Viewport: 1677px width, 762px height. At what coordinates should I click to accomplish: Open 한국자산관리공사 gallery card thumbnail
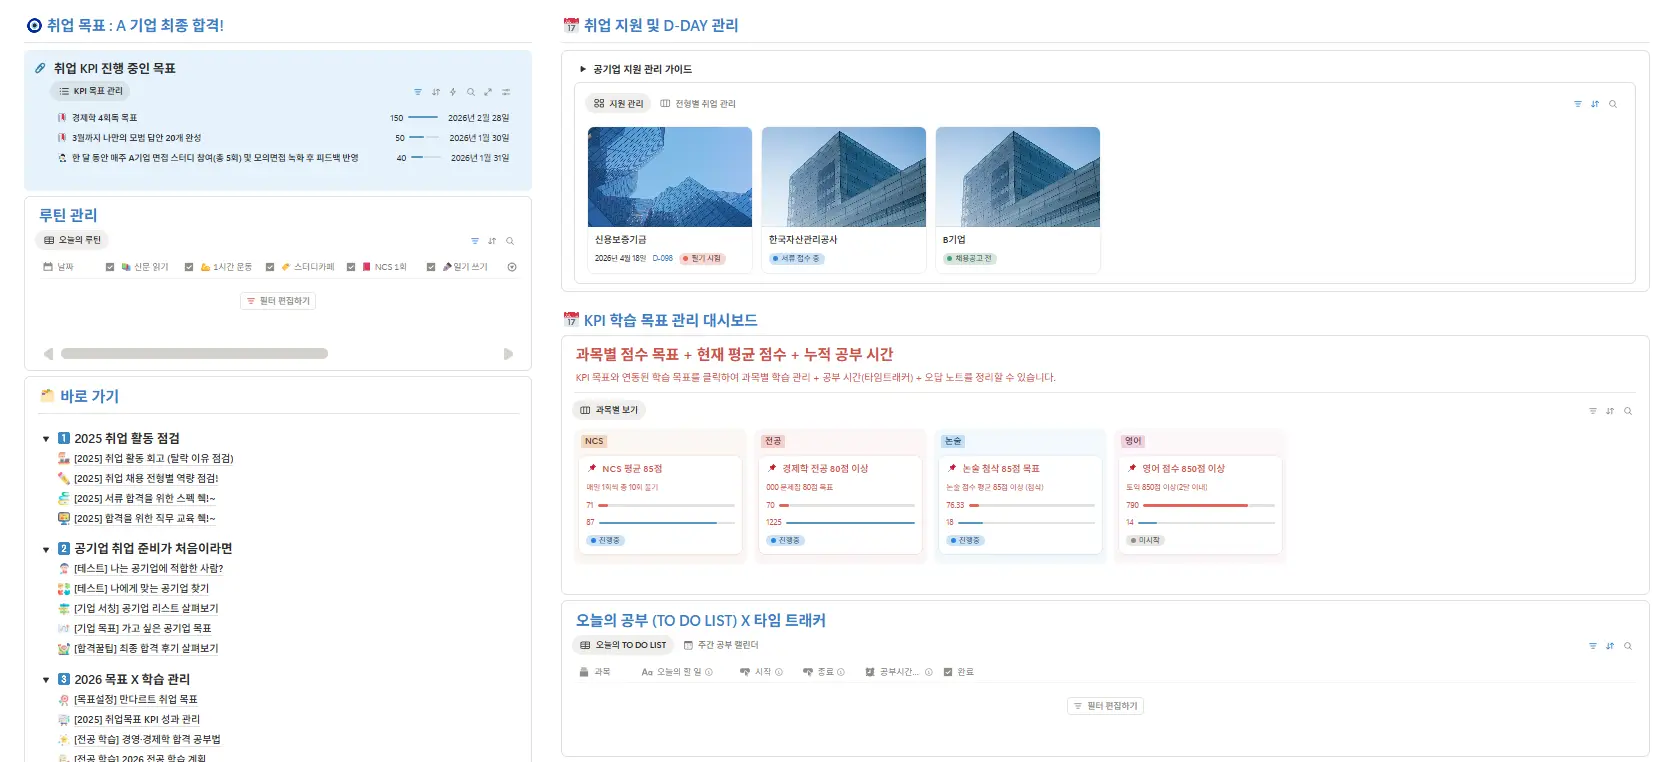(844, 177)
